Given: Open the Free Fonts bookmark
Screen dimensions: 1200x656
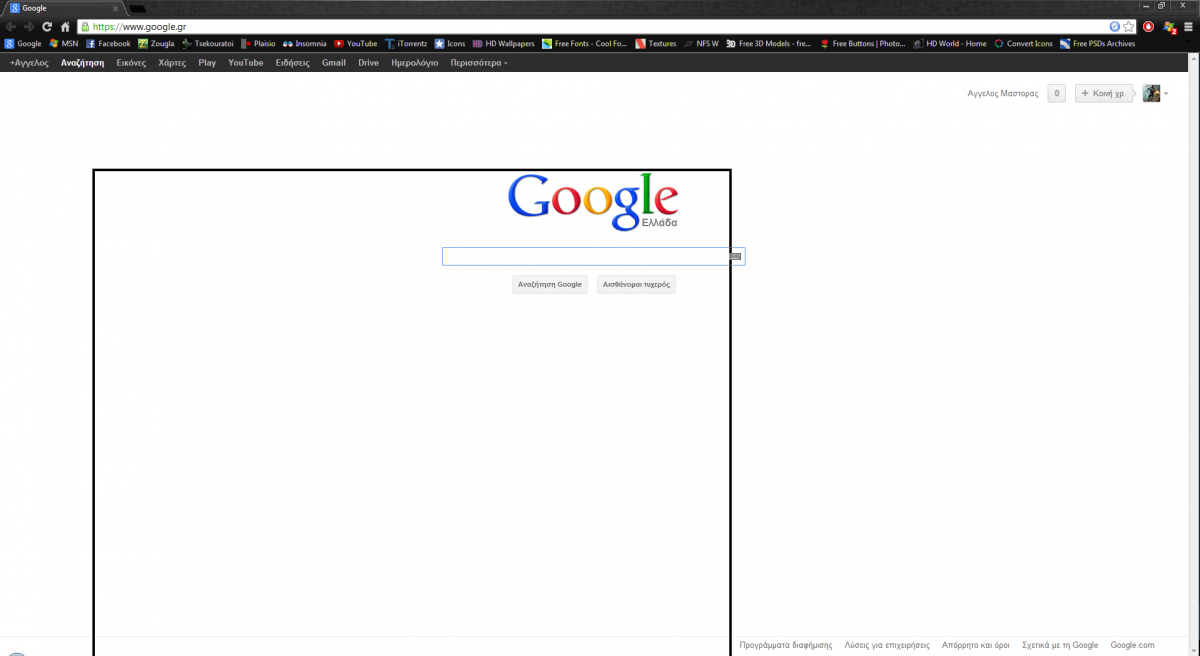Looking at the screenshot, I should coord(585,44).
